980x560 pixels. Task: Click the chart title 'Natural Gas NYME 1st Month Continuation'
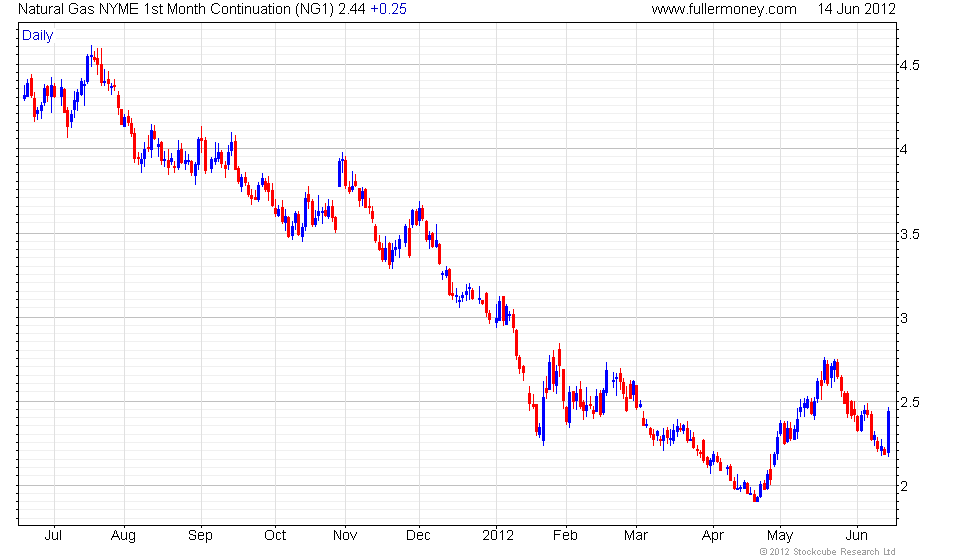coord(154,9)
